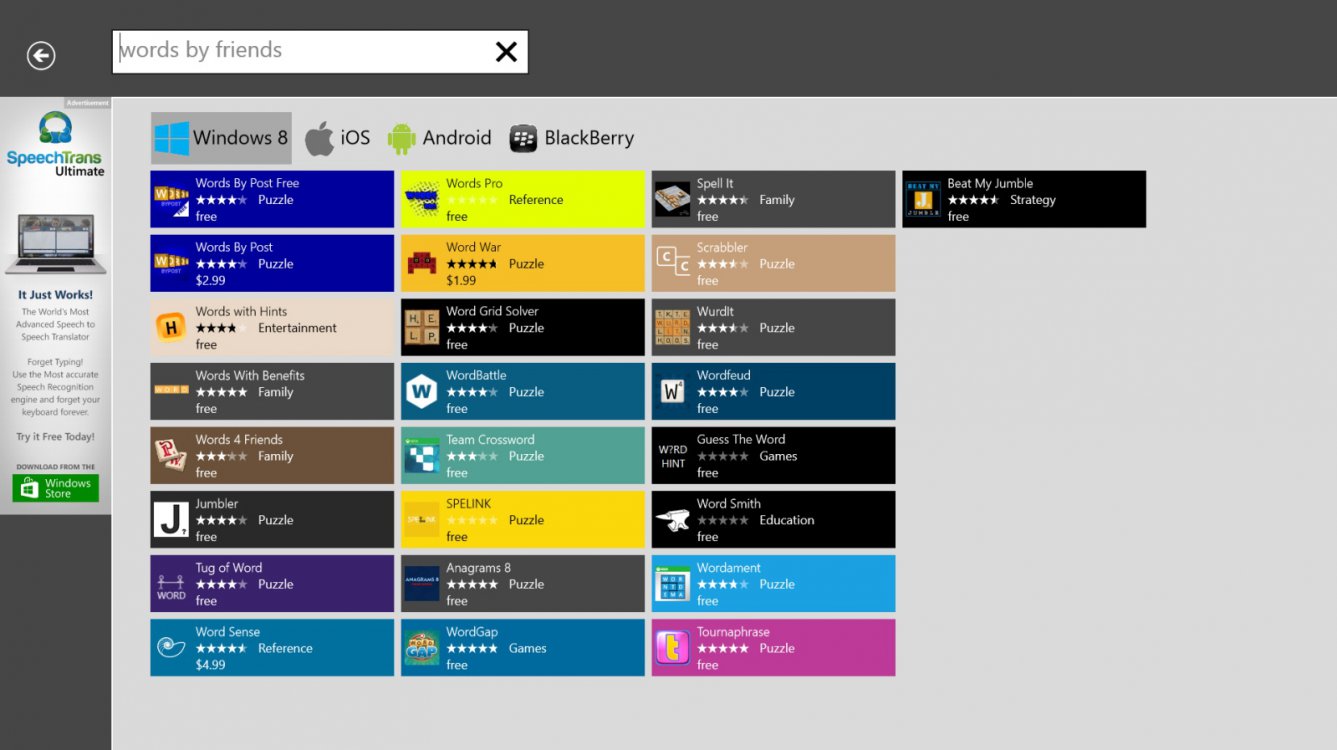Click the Anagrams 8 app icon
This screenshot has height=750, width=1337.
pyautogui.click(x=422, y=583)
